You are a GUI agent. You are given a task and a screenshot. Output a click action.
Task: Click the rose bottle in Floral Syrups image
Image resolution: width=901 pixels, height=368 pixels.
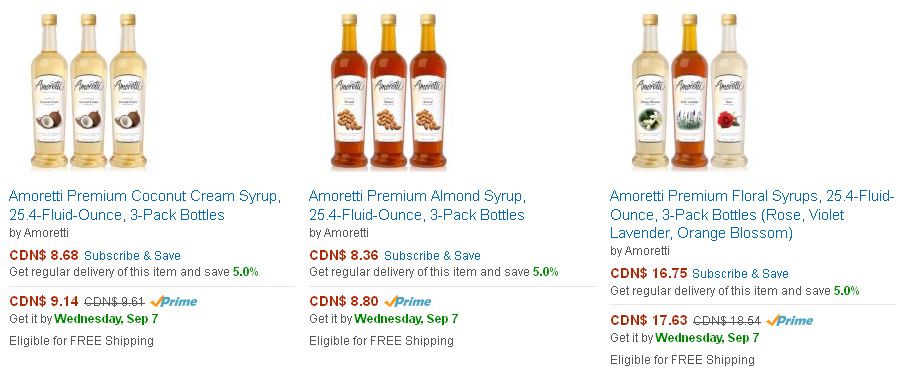tap(729, 91)
